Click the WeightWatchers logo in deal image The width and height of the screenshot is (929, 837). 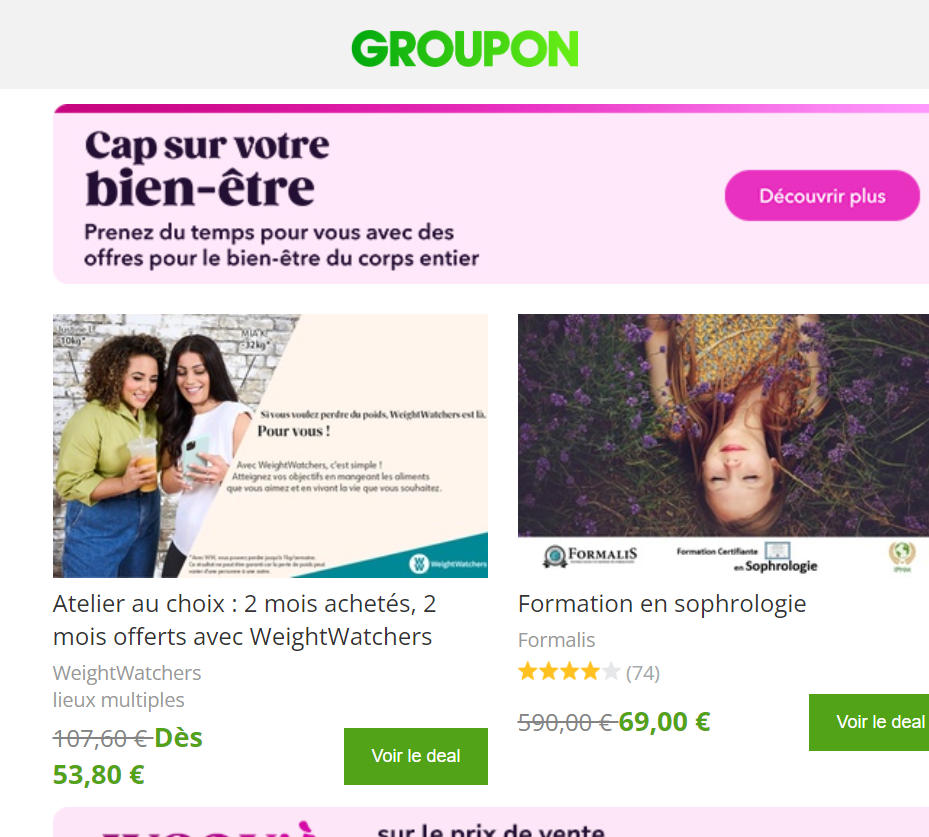click(x=448, y=563)
